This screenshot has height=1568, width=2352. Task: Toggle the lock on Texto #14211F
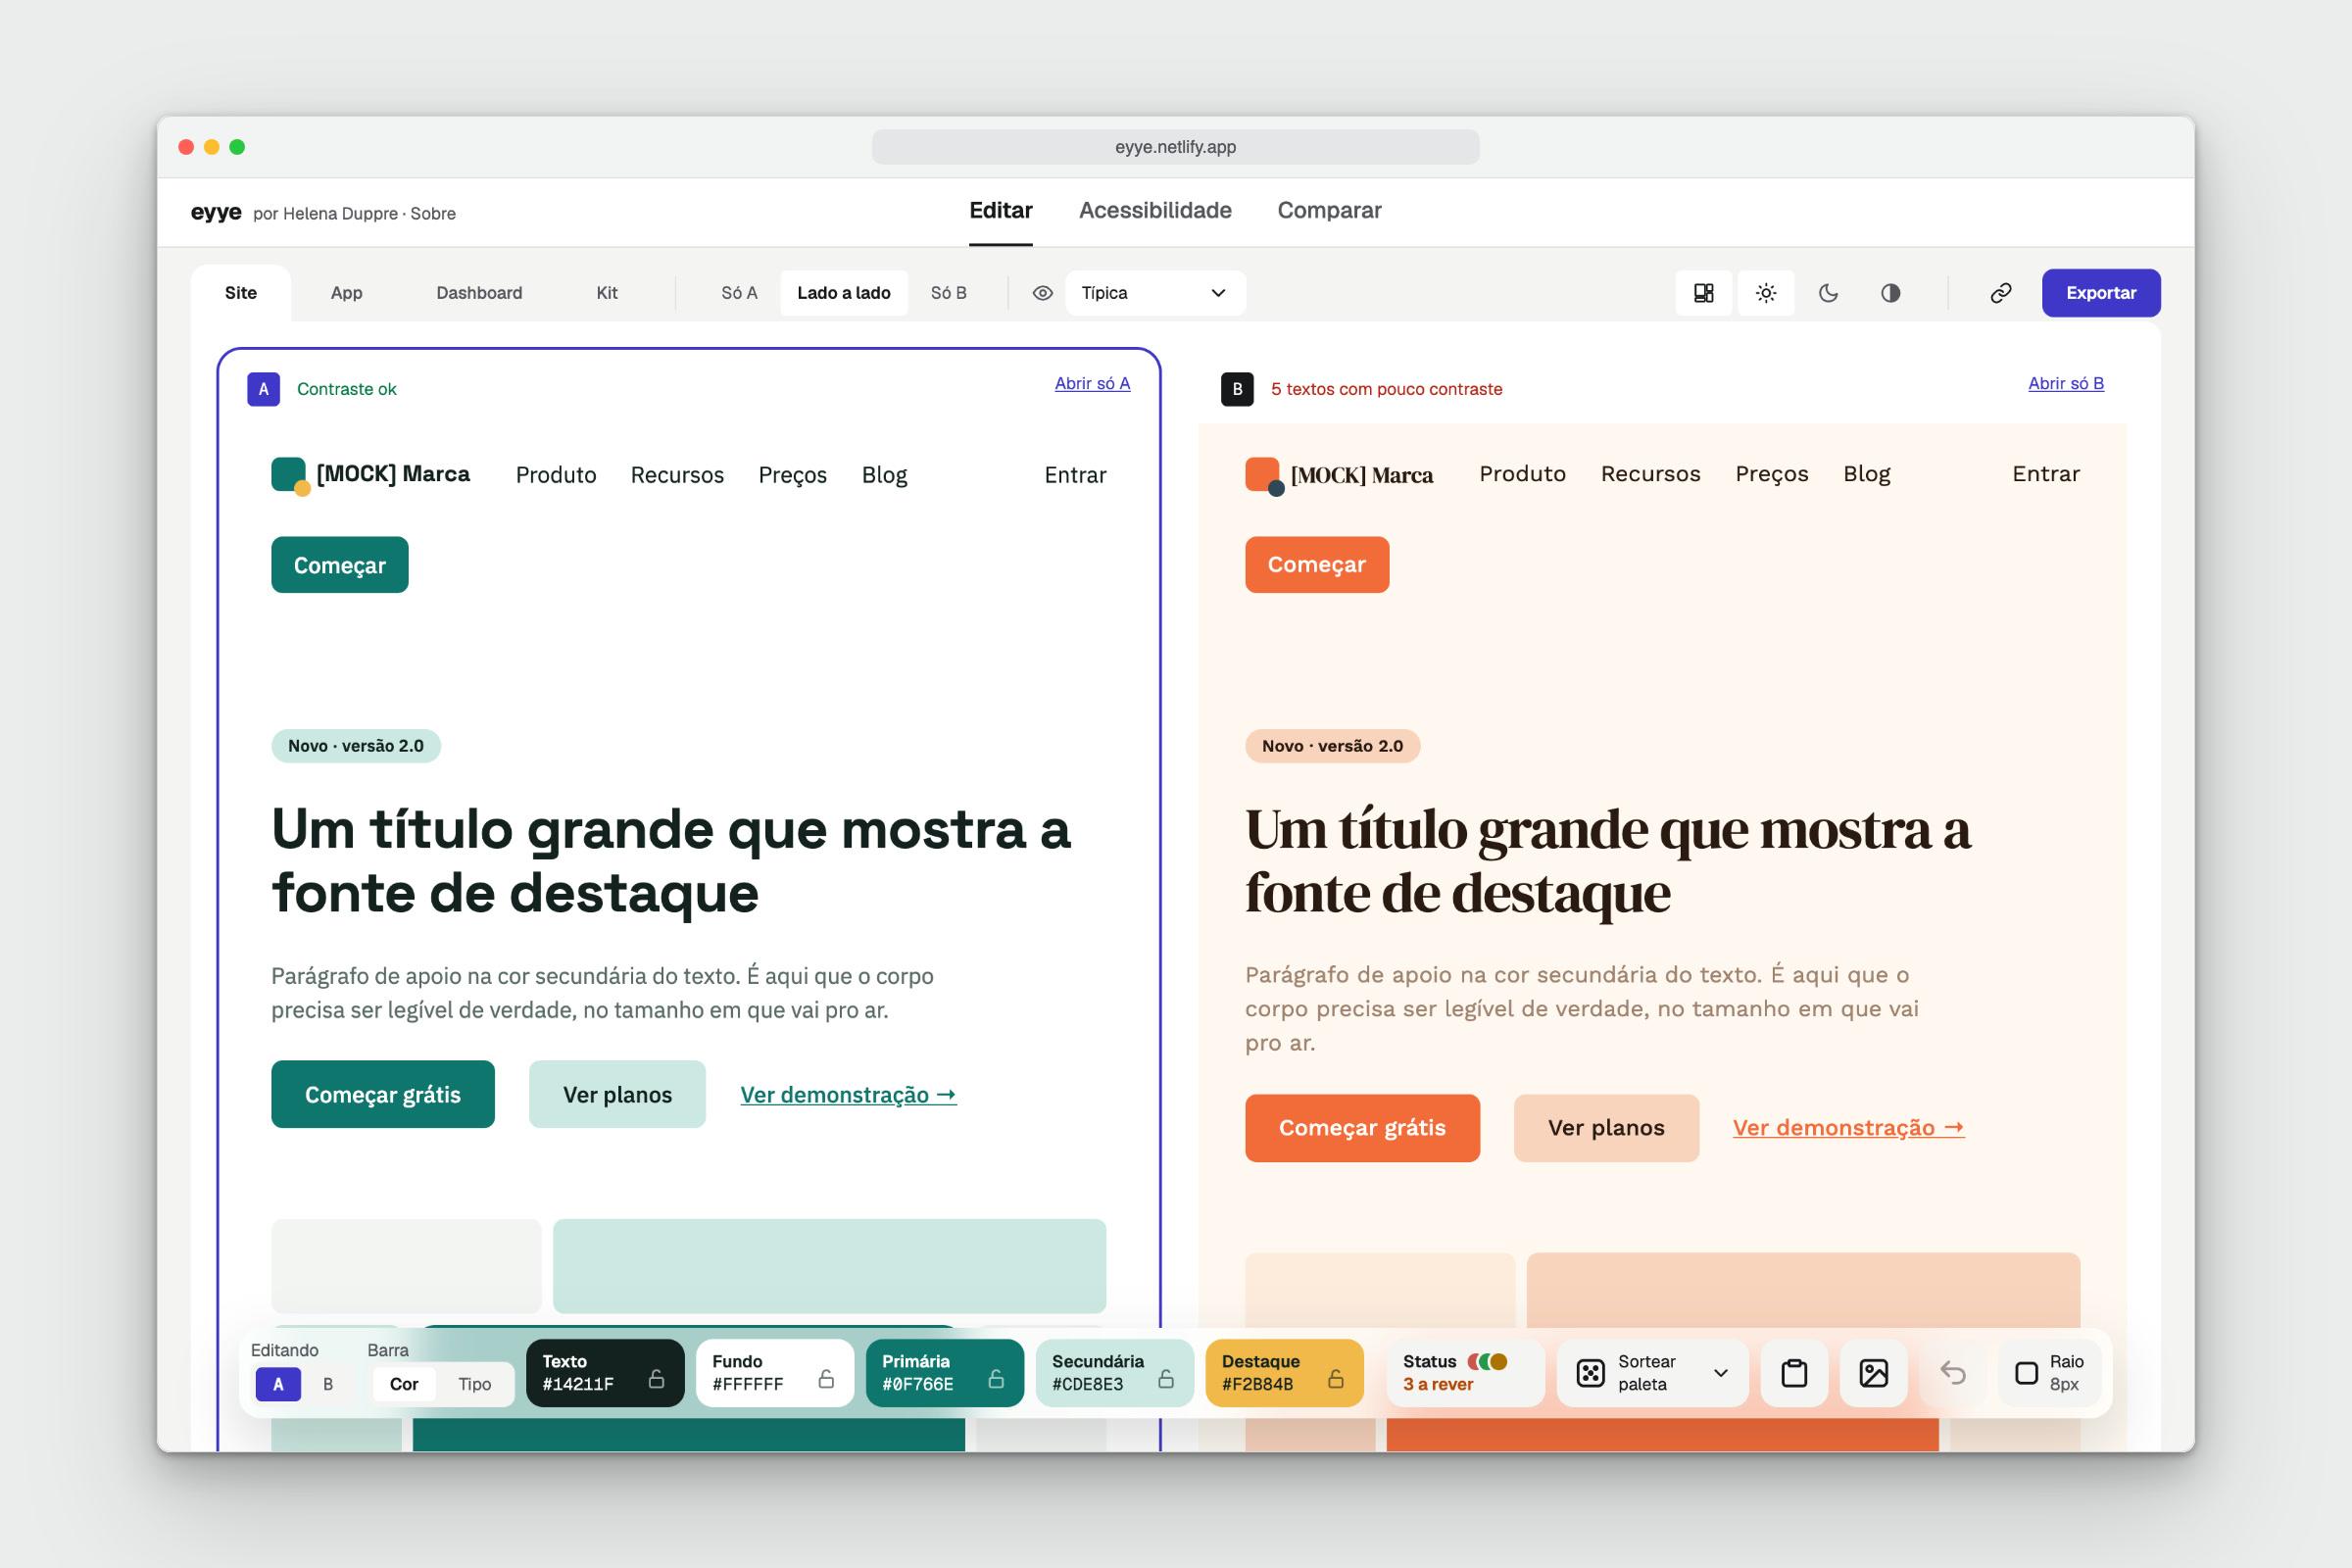point(657,1379)
